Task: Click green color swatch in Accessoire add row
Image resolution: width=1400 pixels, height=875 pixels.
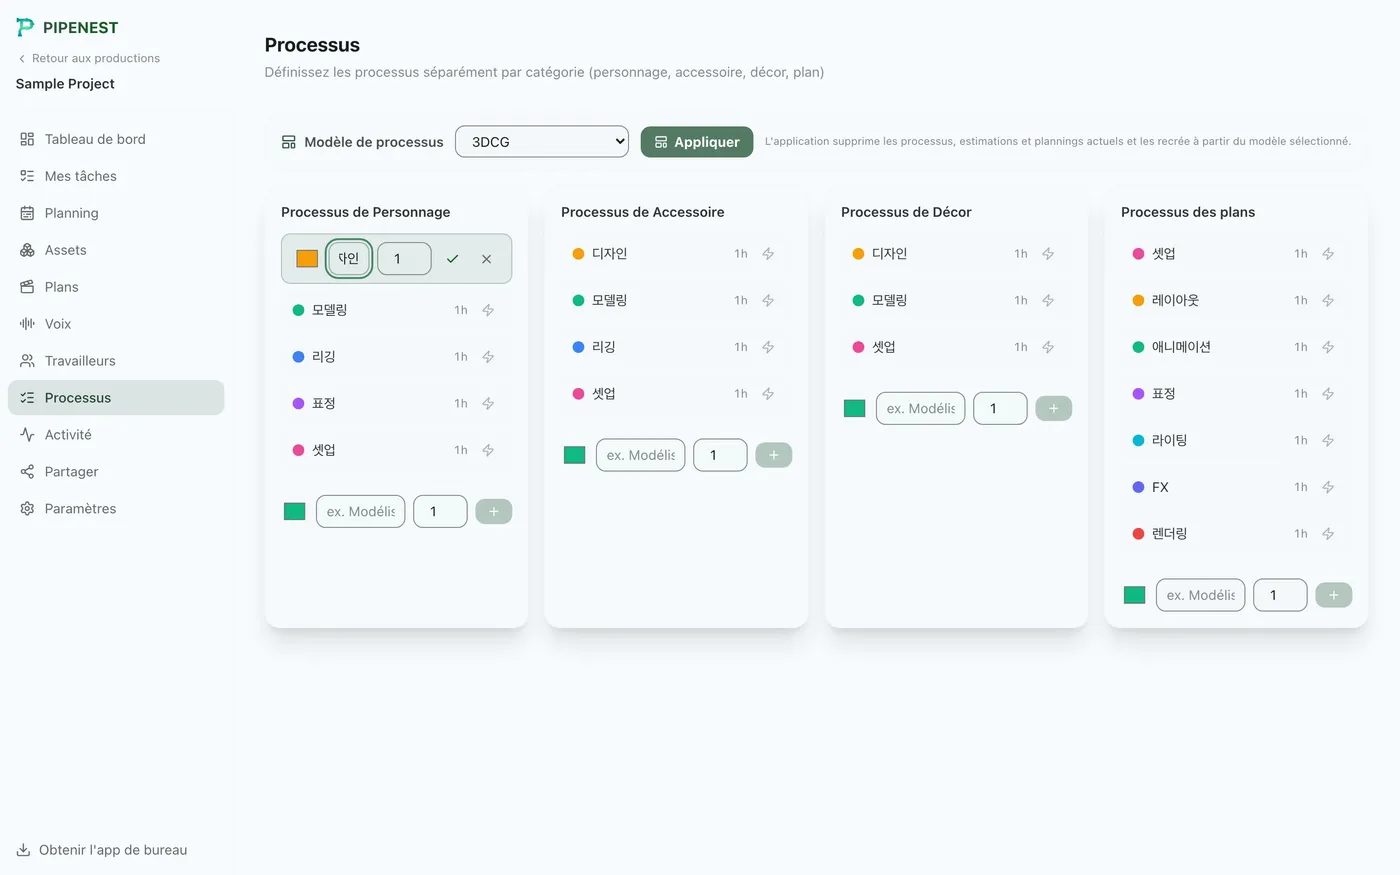Action: 575,455
